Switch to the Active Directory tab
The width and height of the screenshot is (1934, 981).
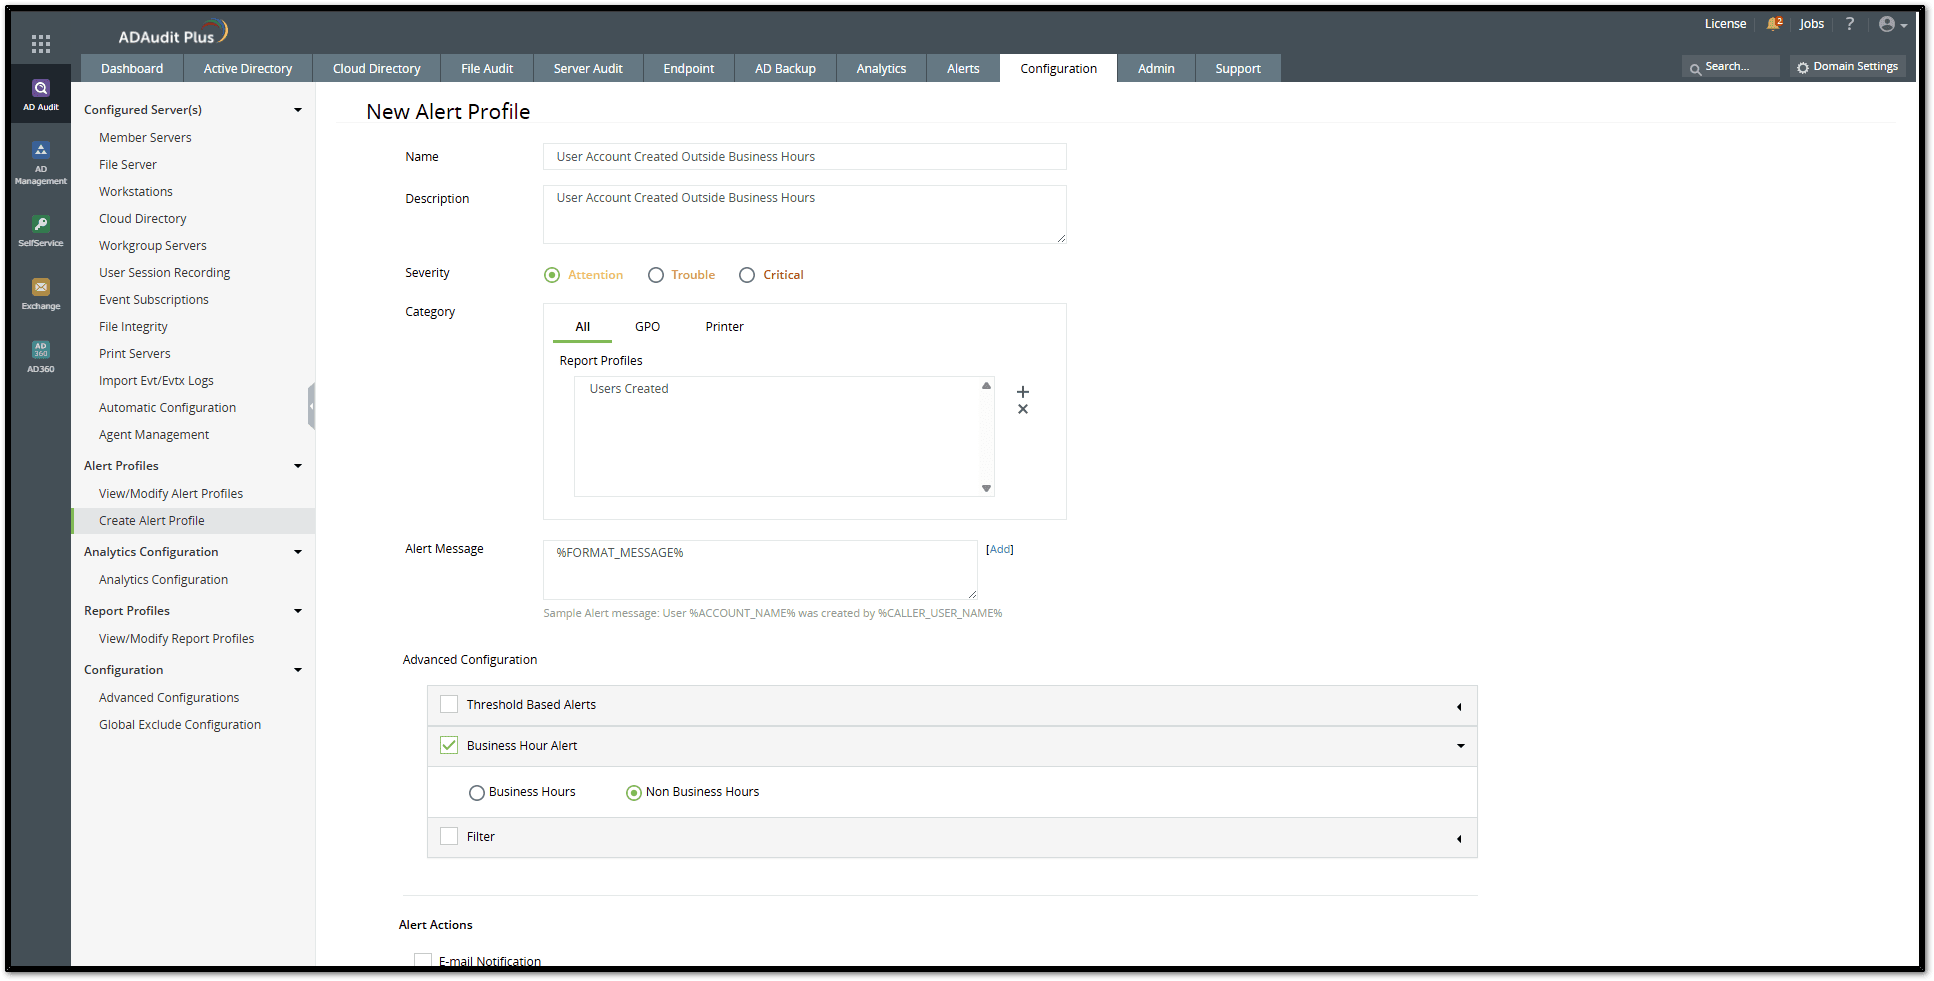click(x=248, y=68)
